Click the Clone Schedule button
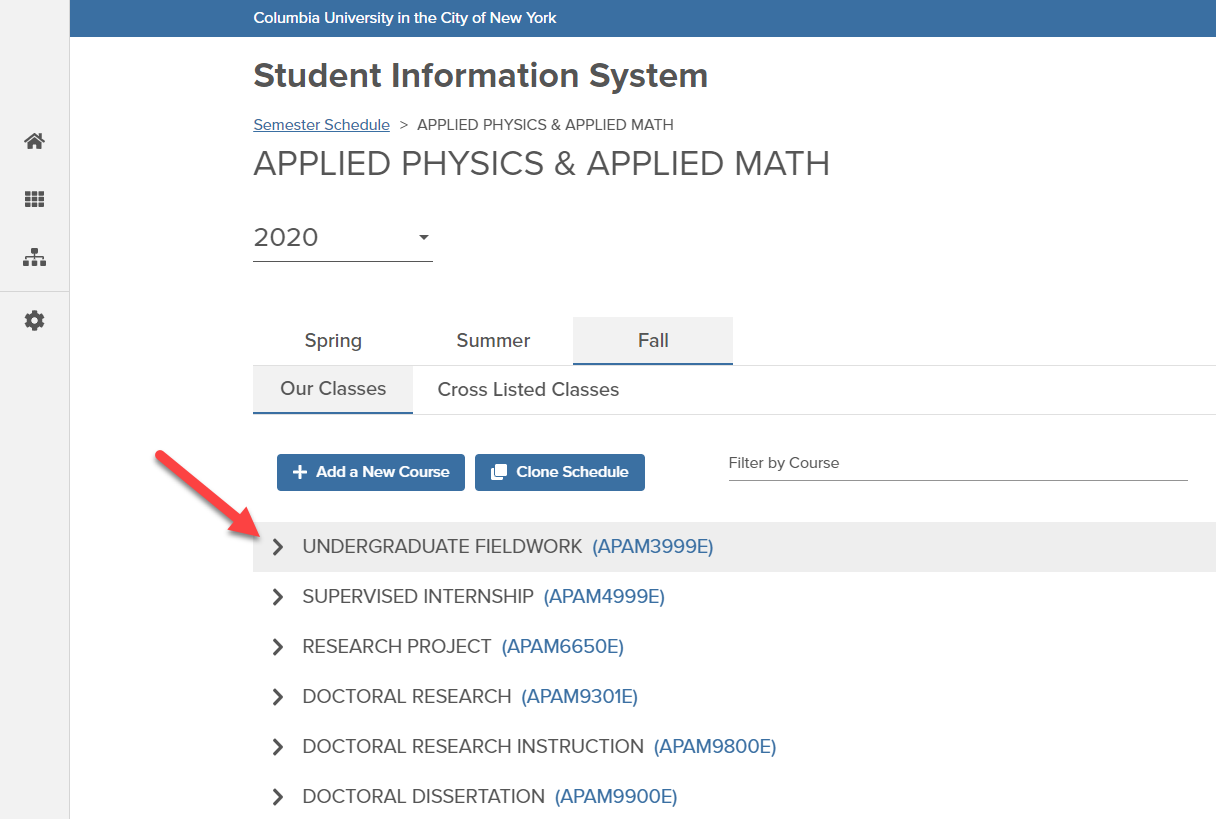The image size is (1216, 819). (x=560, y=472)
